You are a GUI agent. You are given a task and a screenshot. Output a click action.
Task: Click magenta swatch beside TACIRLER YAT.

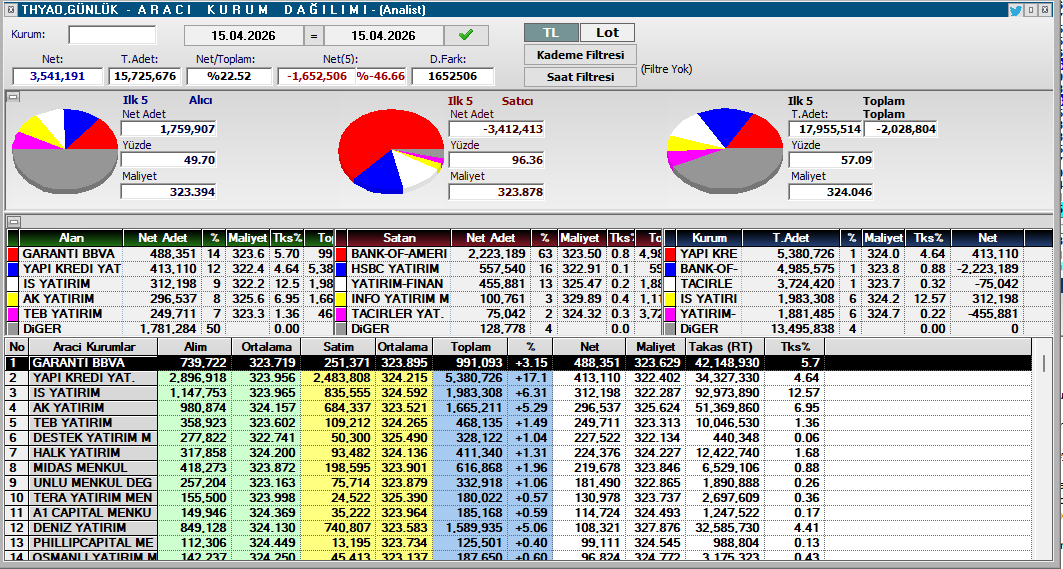[x=342, y=313]
